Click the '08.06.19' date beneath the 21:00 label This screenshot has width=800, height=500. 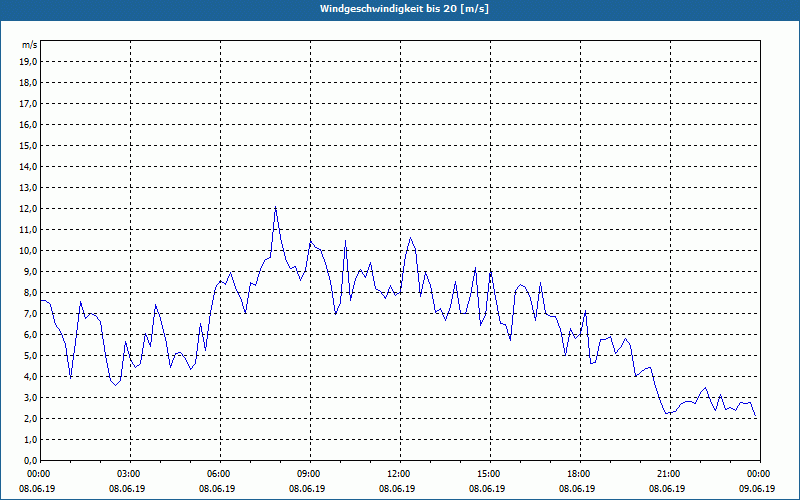coord(667,489)
